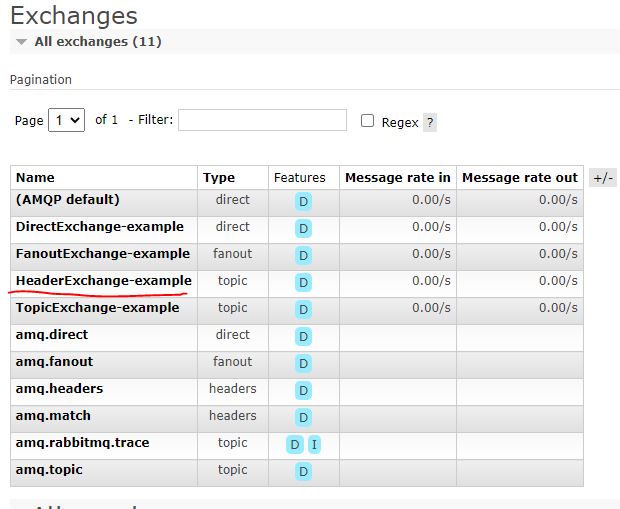
Task: Sort by the Message rate in column
Action: (x=397, y=178)
